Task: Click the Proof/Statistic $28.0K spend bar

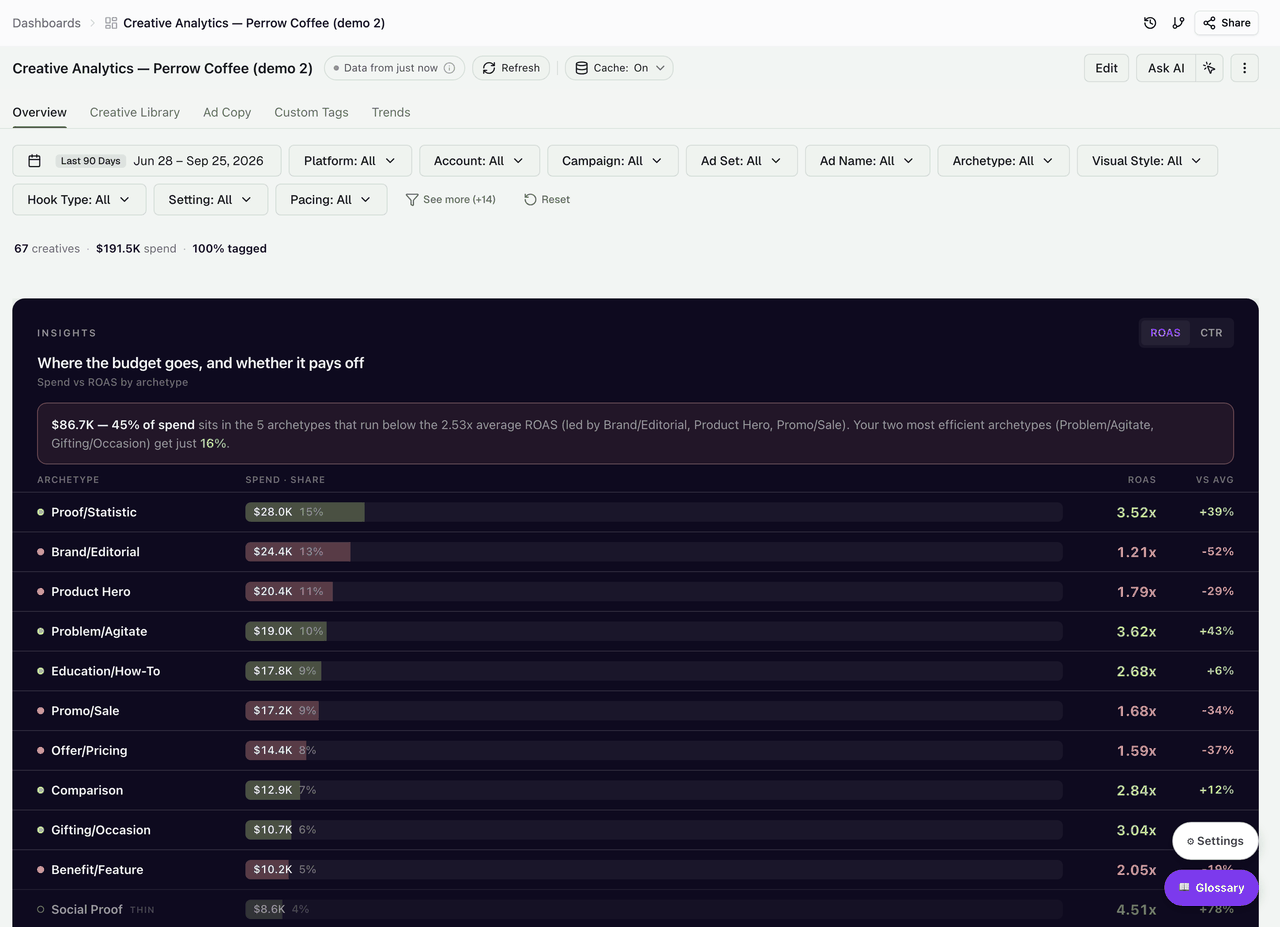Action: point(305,512)
